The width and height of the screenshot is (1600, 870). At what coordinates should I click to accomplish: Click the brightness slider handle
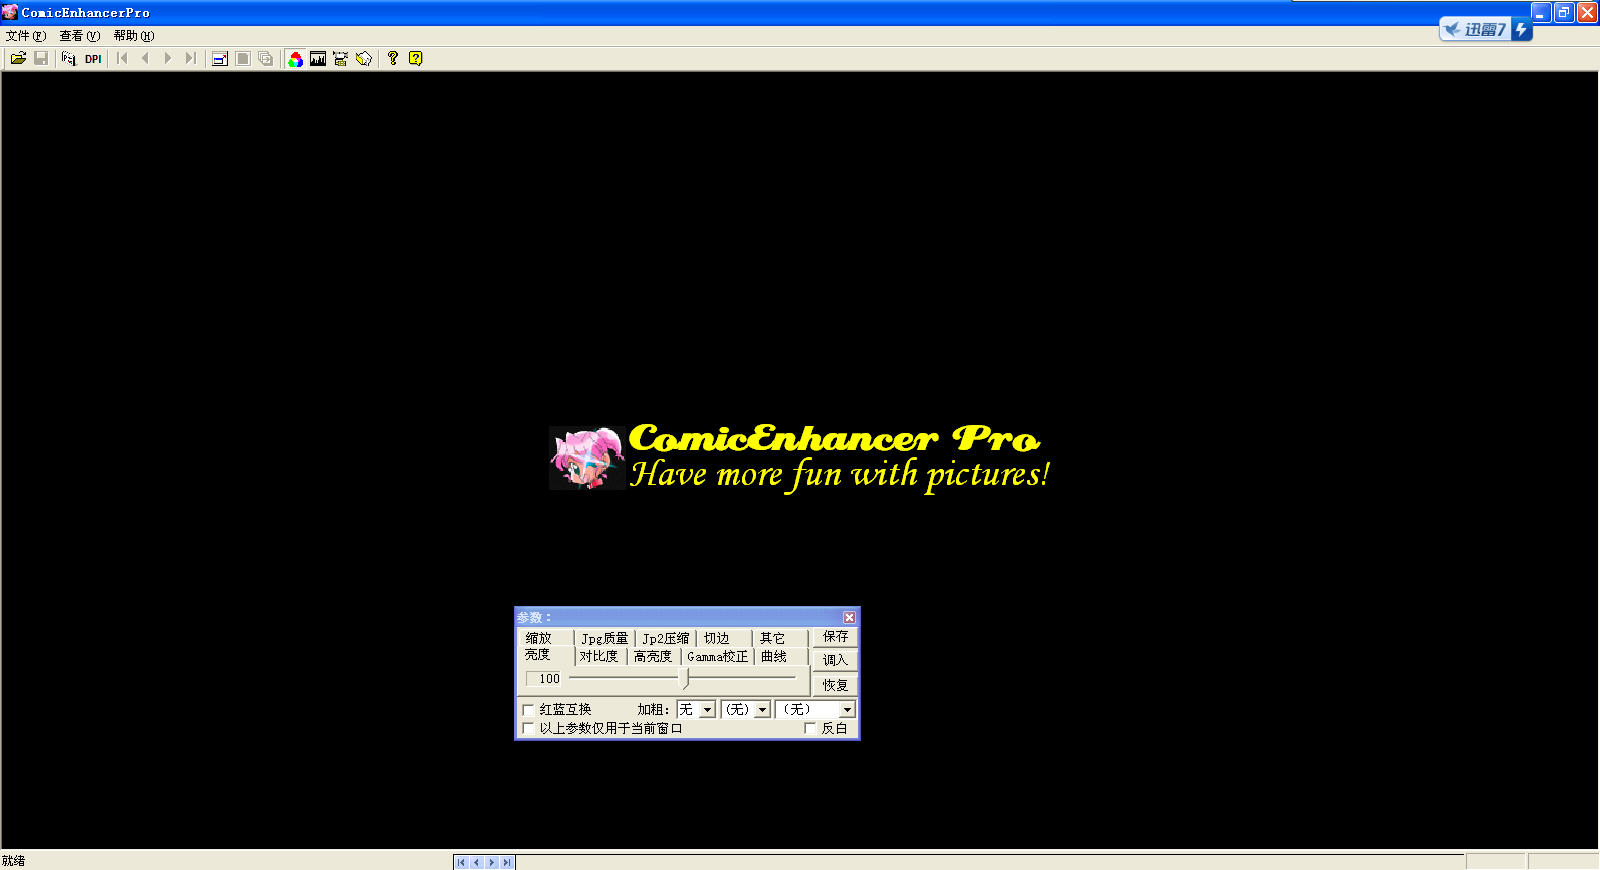click(686, 678)
